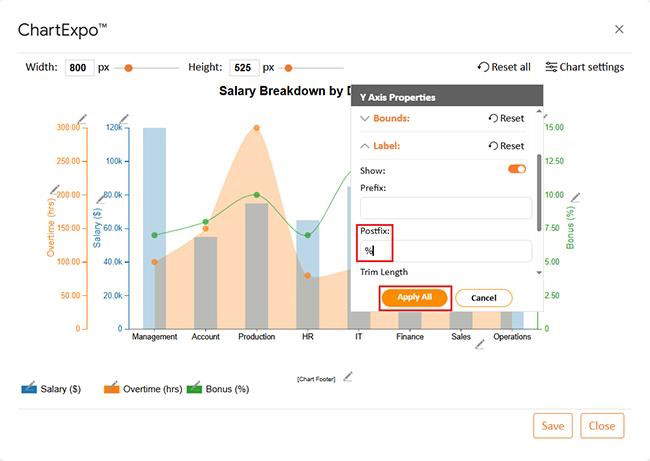650x461 pixels.
Task: Collapse the Label section
Action: (365, 146)
